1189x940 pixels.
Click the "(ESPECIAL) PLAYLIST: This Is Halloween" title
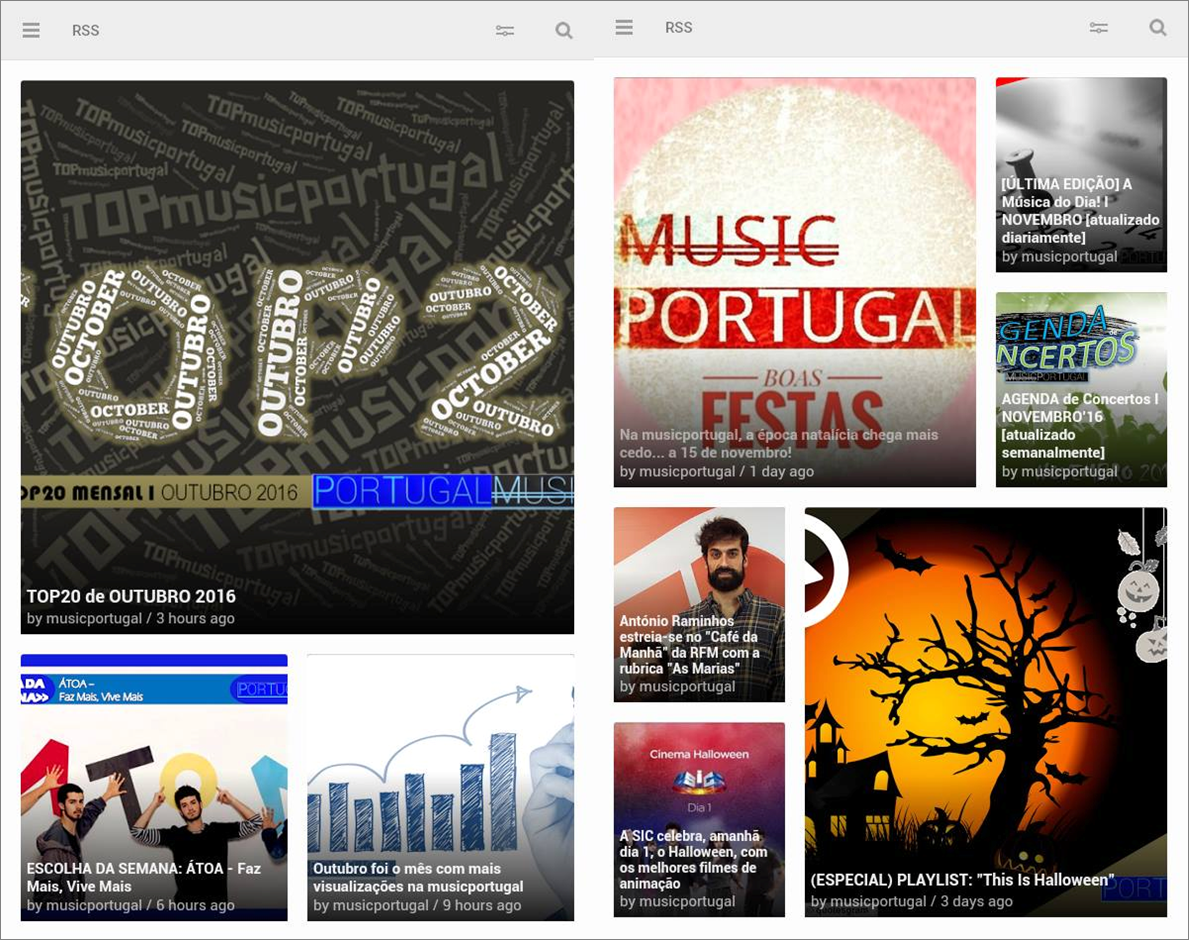click(x=962, y=880)
